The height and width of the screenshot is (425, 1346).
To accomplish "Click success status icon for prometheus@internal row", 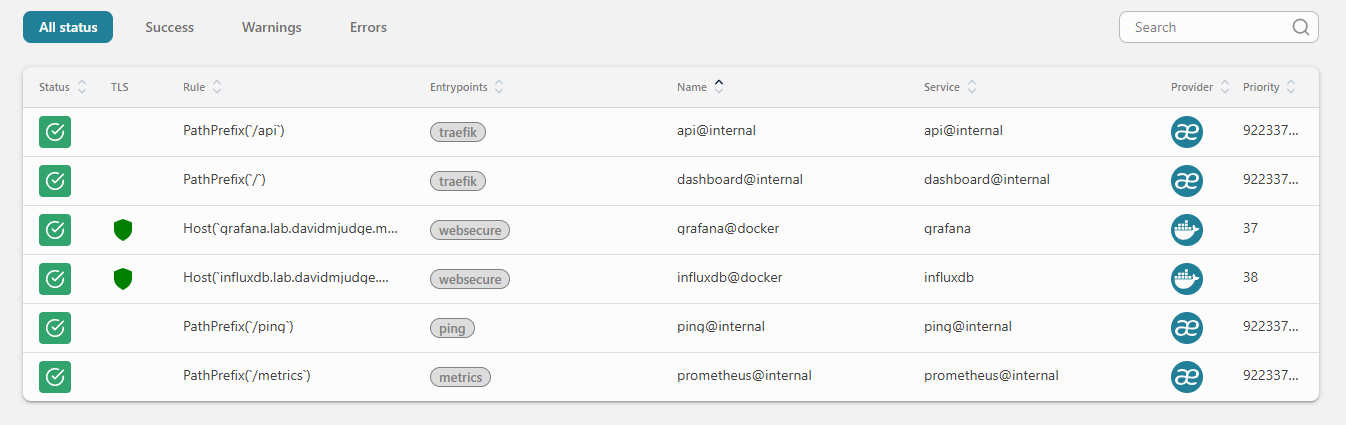I will [x=55, y=377].
